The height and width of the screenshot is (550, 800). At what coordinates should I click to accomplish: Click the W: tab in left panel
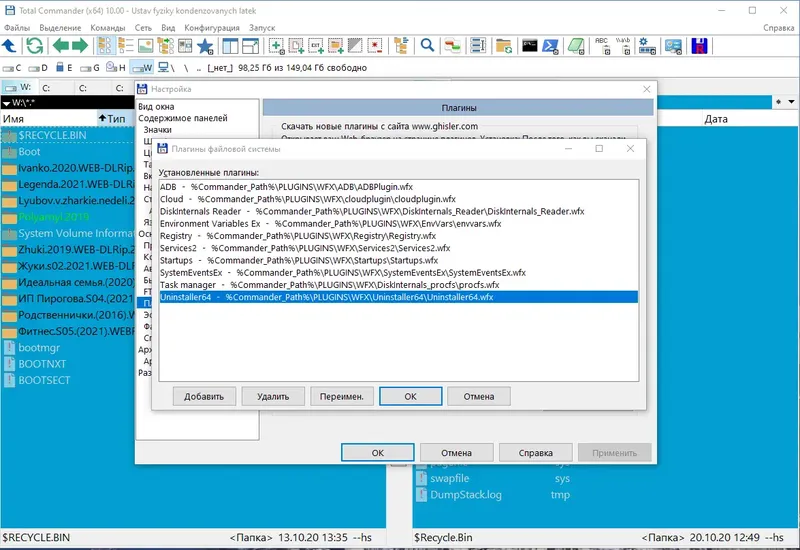coord(18,88)
